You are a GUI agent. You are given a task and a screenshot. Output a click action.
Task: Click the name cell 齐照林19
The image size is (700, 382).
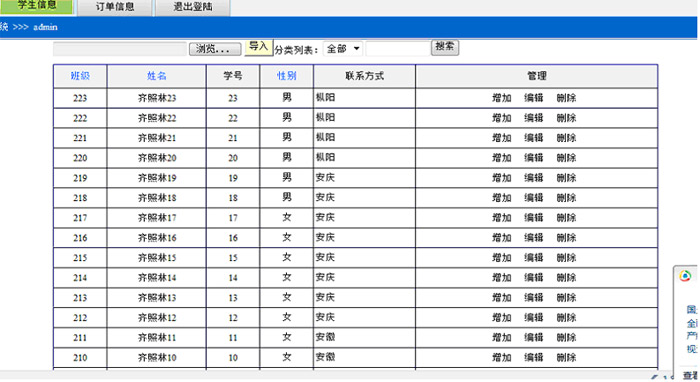click(x=157, y=178)
